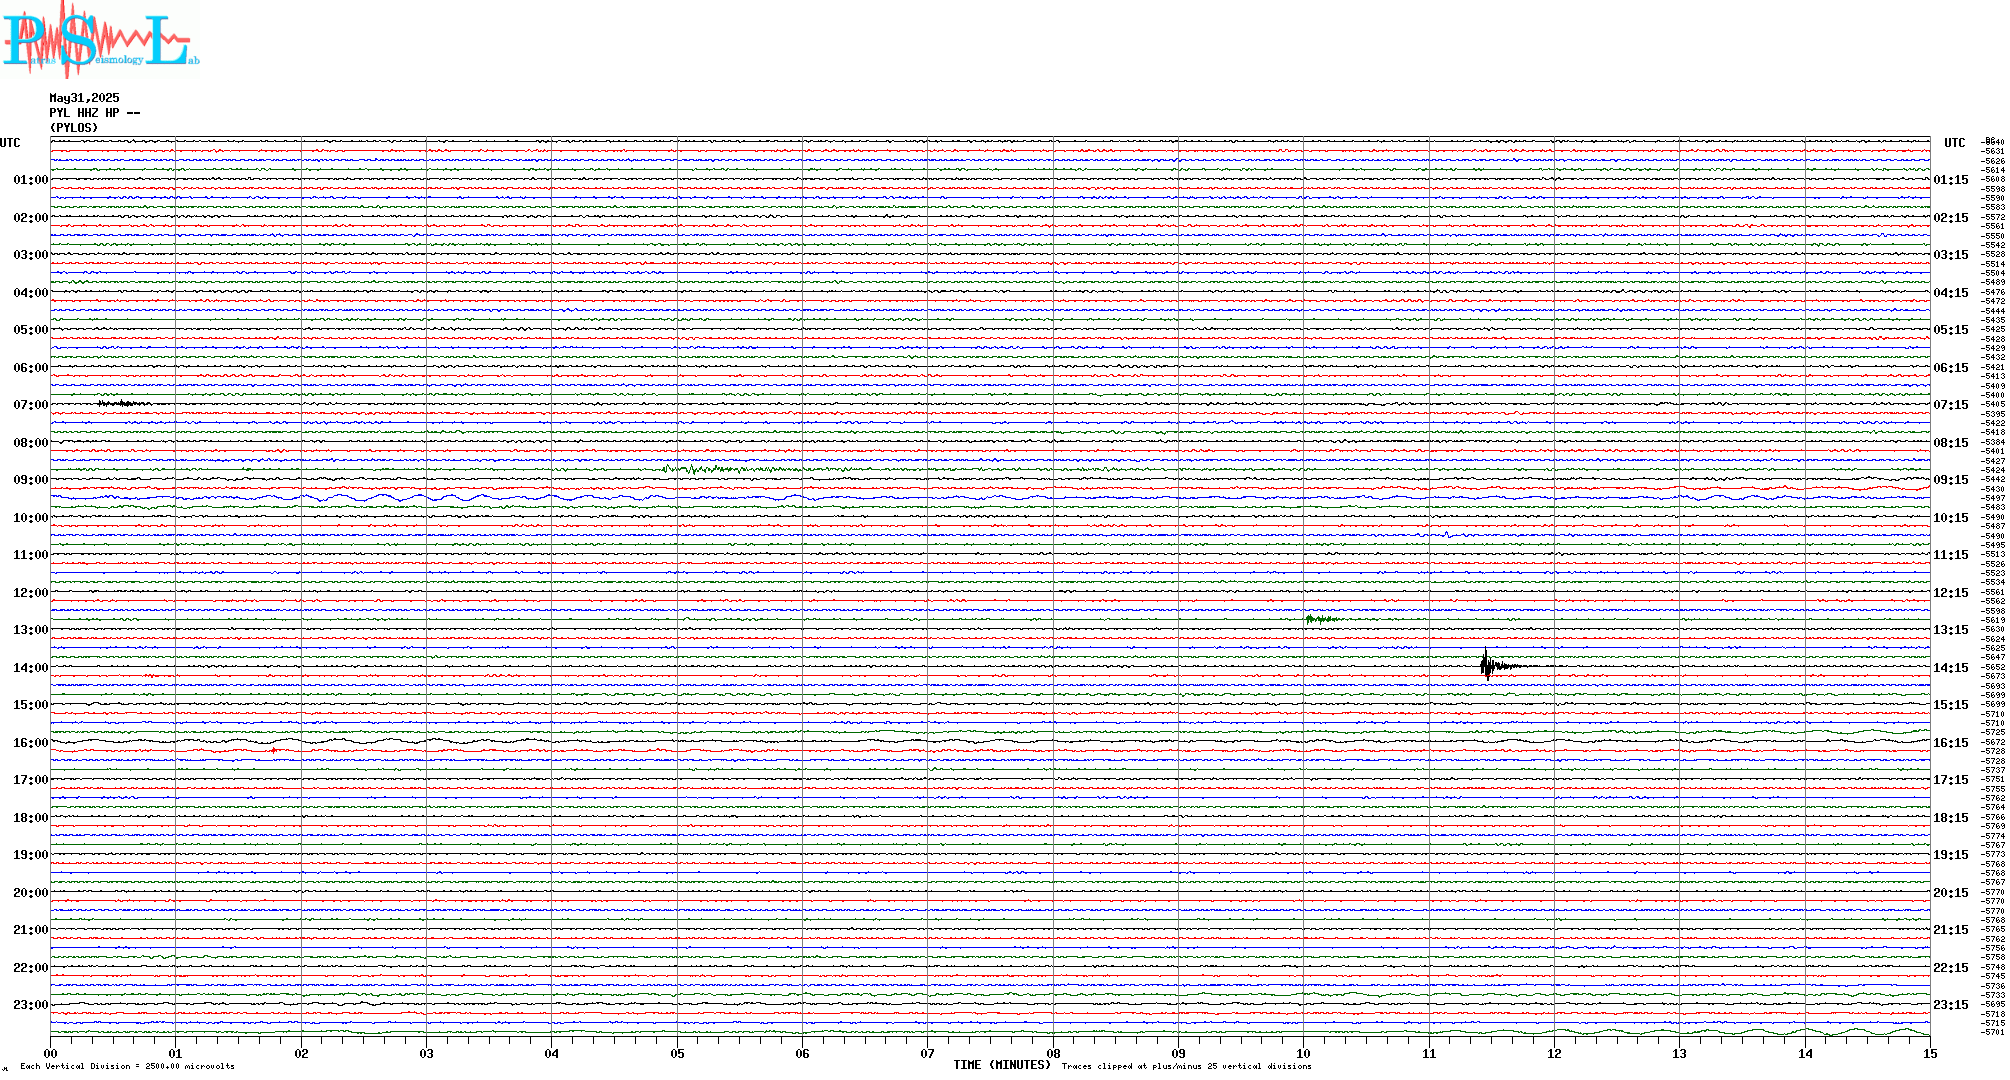Click the 16:00 hour label
This screenshot has width=2010, height=1080.
tap(30, 743)
